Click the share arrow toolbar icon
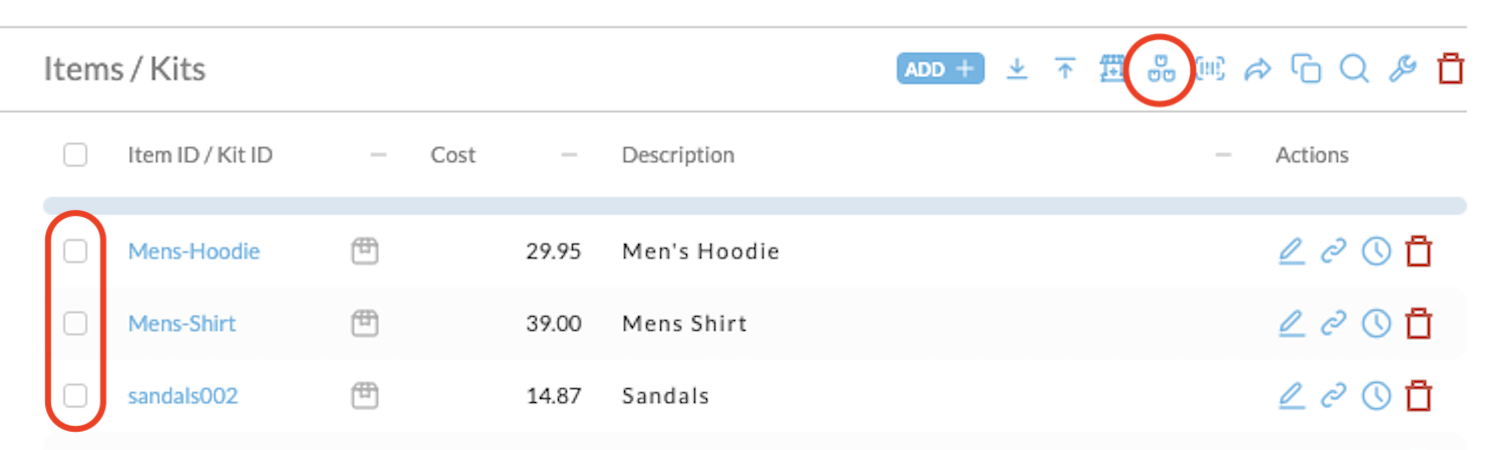This screenshot has height=450, width=1504. (x=1258, y=69)
